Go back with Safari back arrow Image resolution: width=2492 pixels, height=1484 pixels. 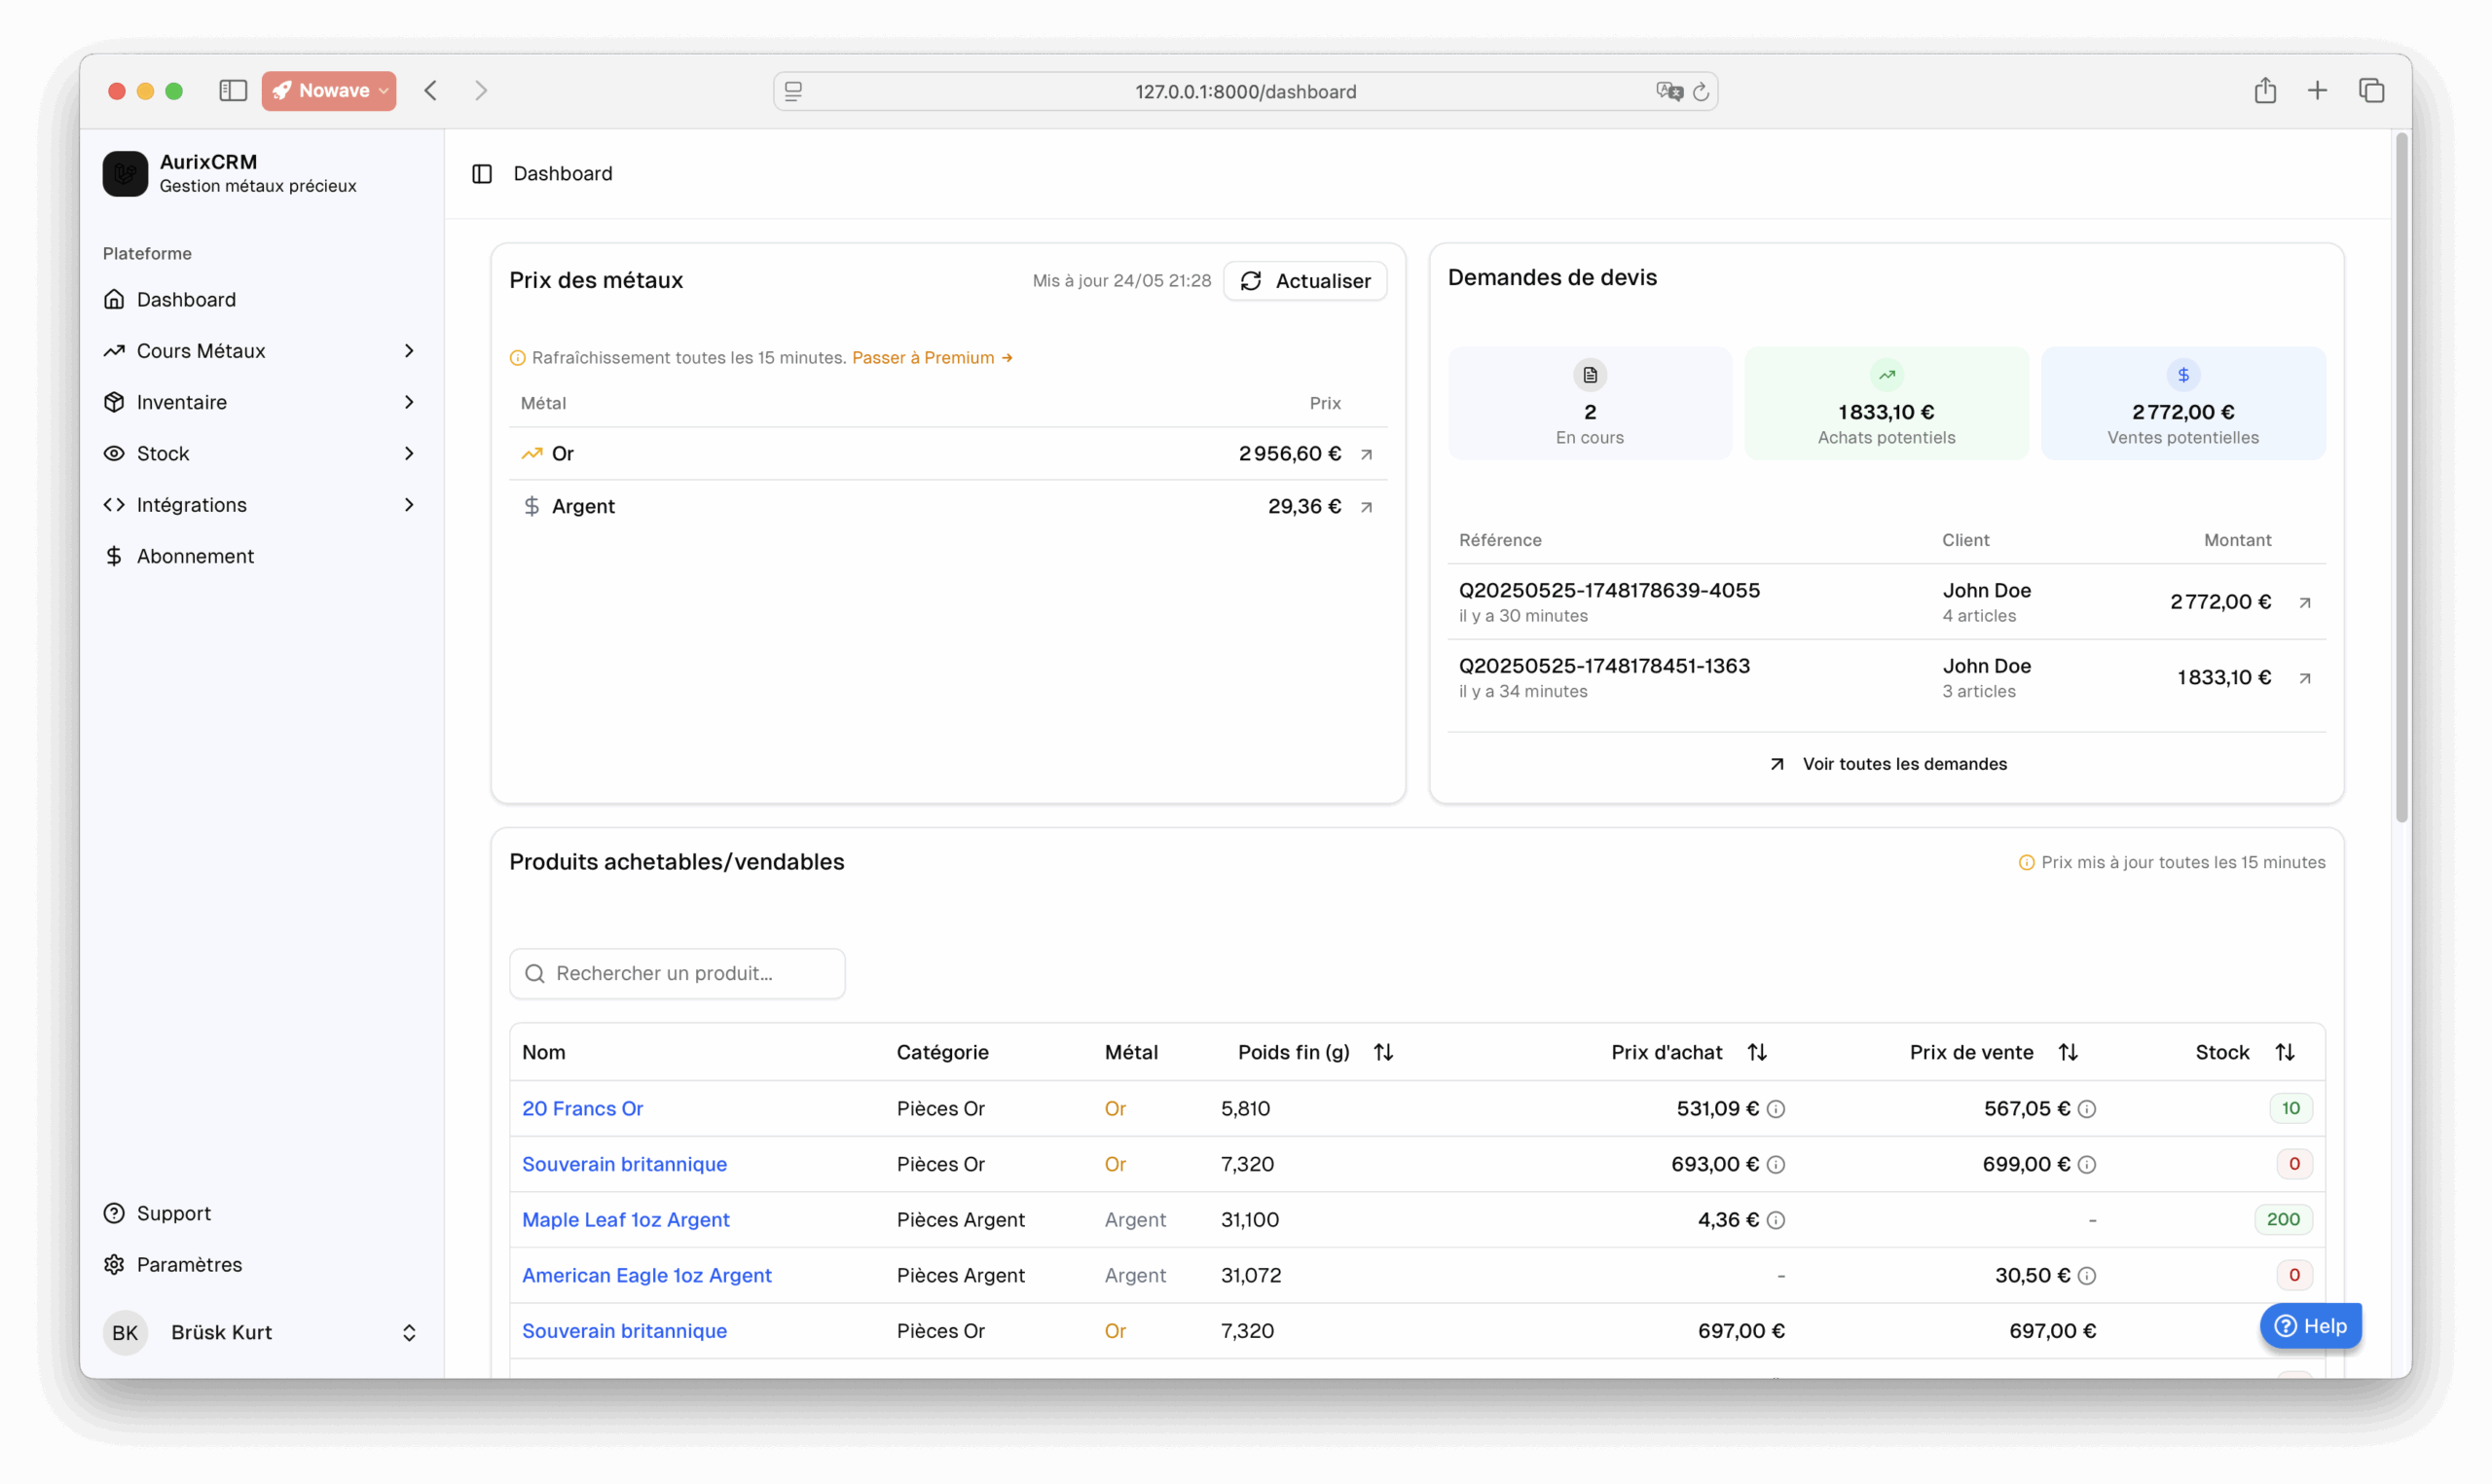(431, 91)
